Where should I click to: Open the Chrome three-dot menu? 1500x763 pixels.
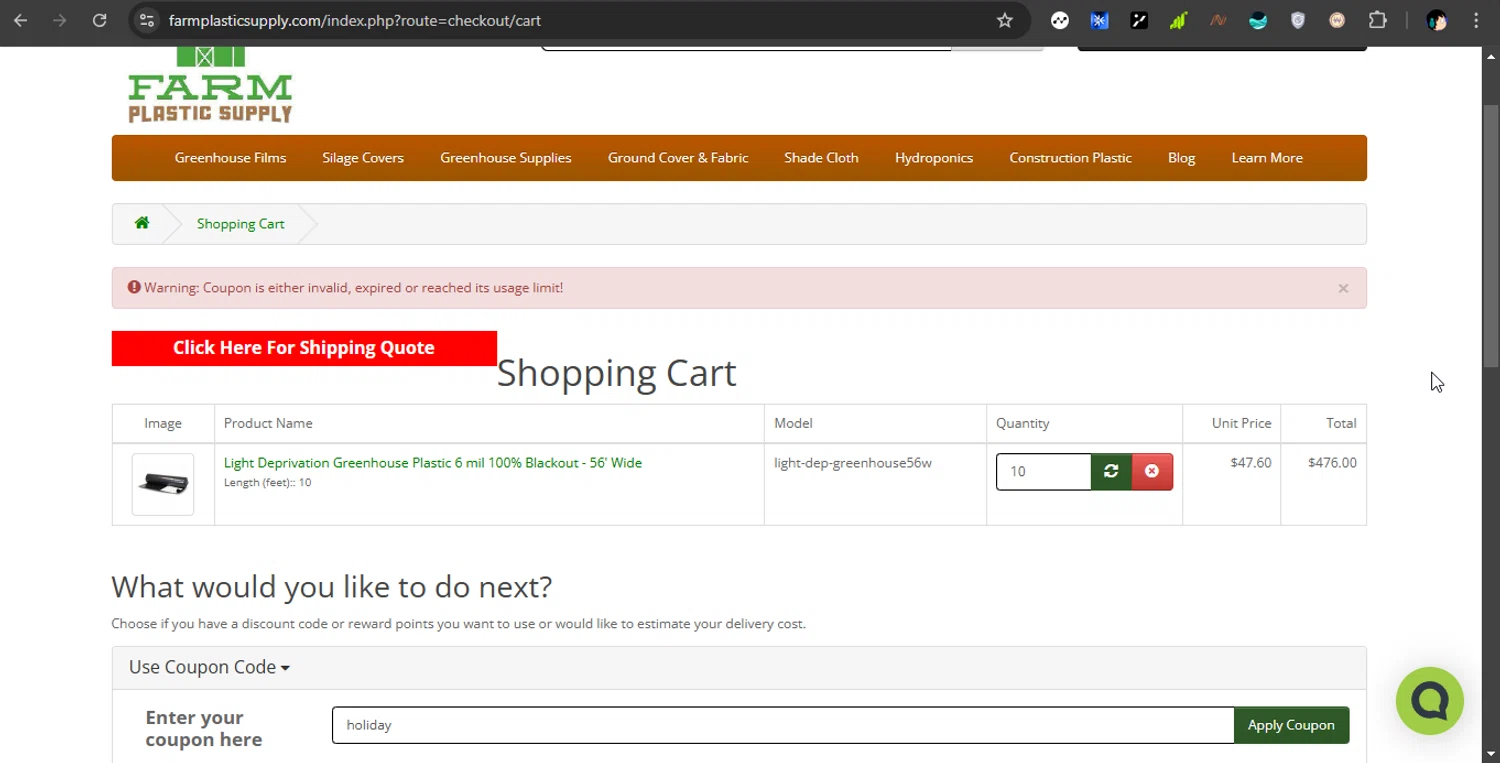[1476, 20]
